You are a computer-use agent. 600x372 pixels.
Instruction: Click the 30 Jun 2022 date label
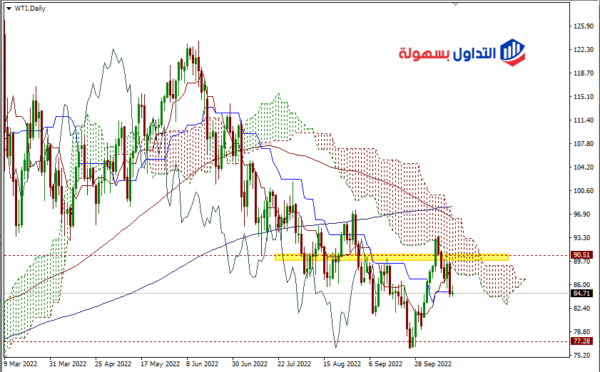249,364
